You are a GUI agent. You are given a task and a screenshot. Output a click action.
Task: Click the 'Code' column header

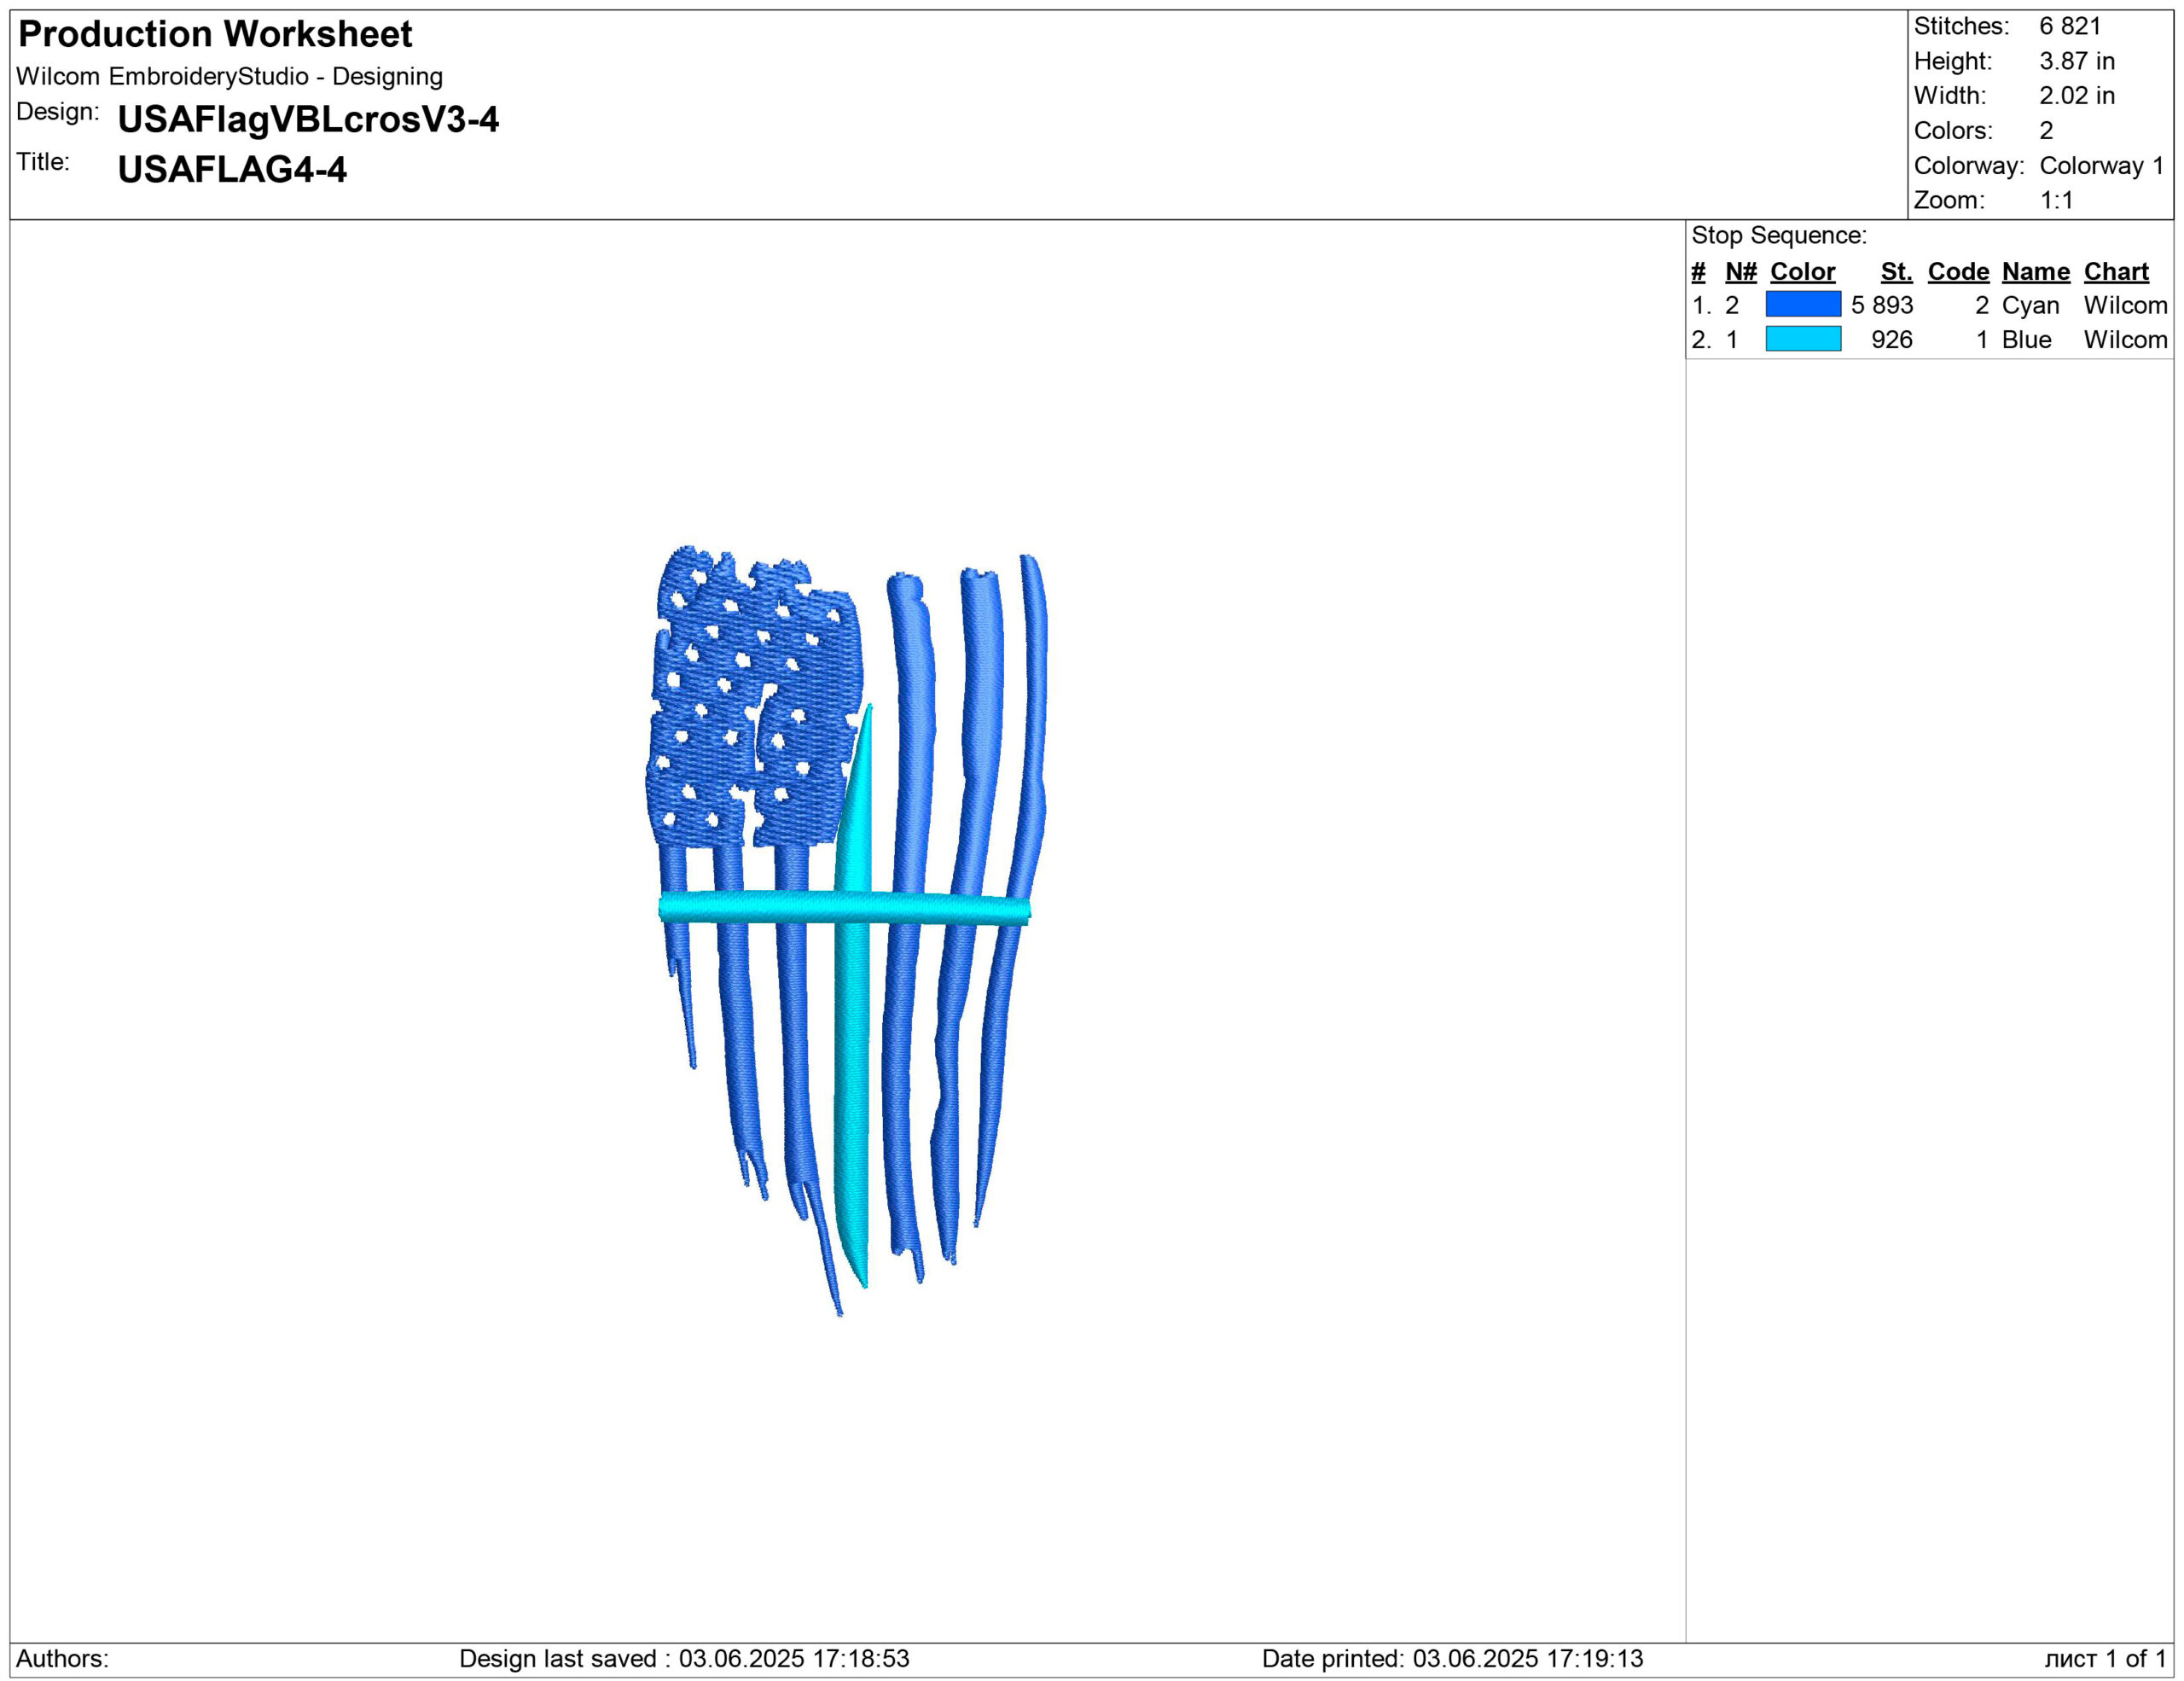pyautogui.click(x=1957, y=271)
